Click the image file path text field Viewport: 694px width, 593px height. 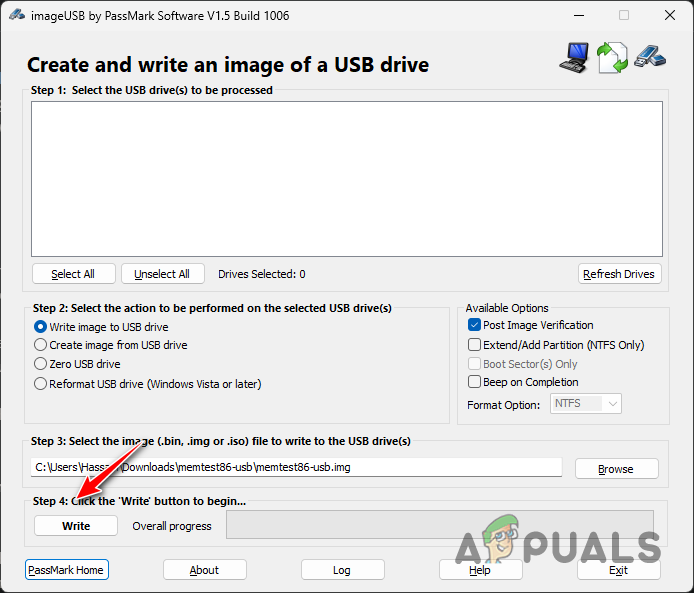pyautogui.click(x=296, y=467)
